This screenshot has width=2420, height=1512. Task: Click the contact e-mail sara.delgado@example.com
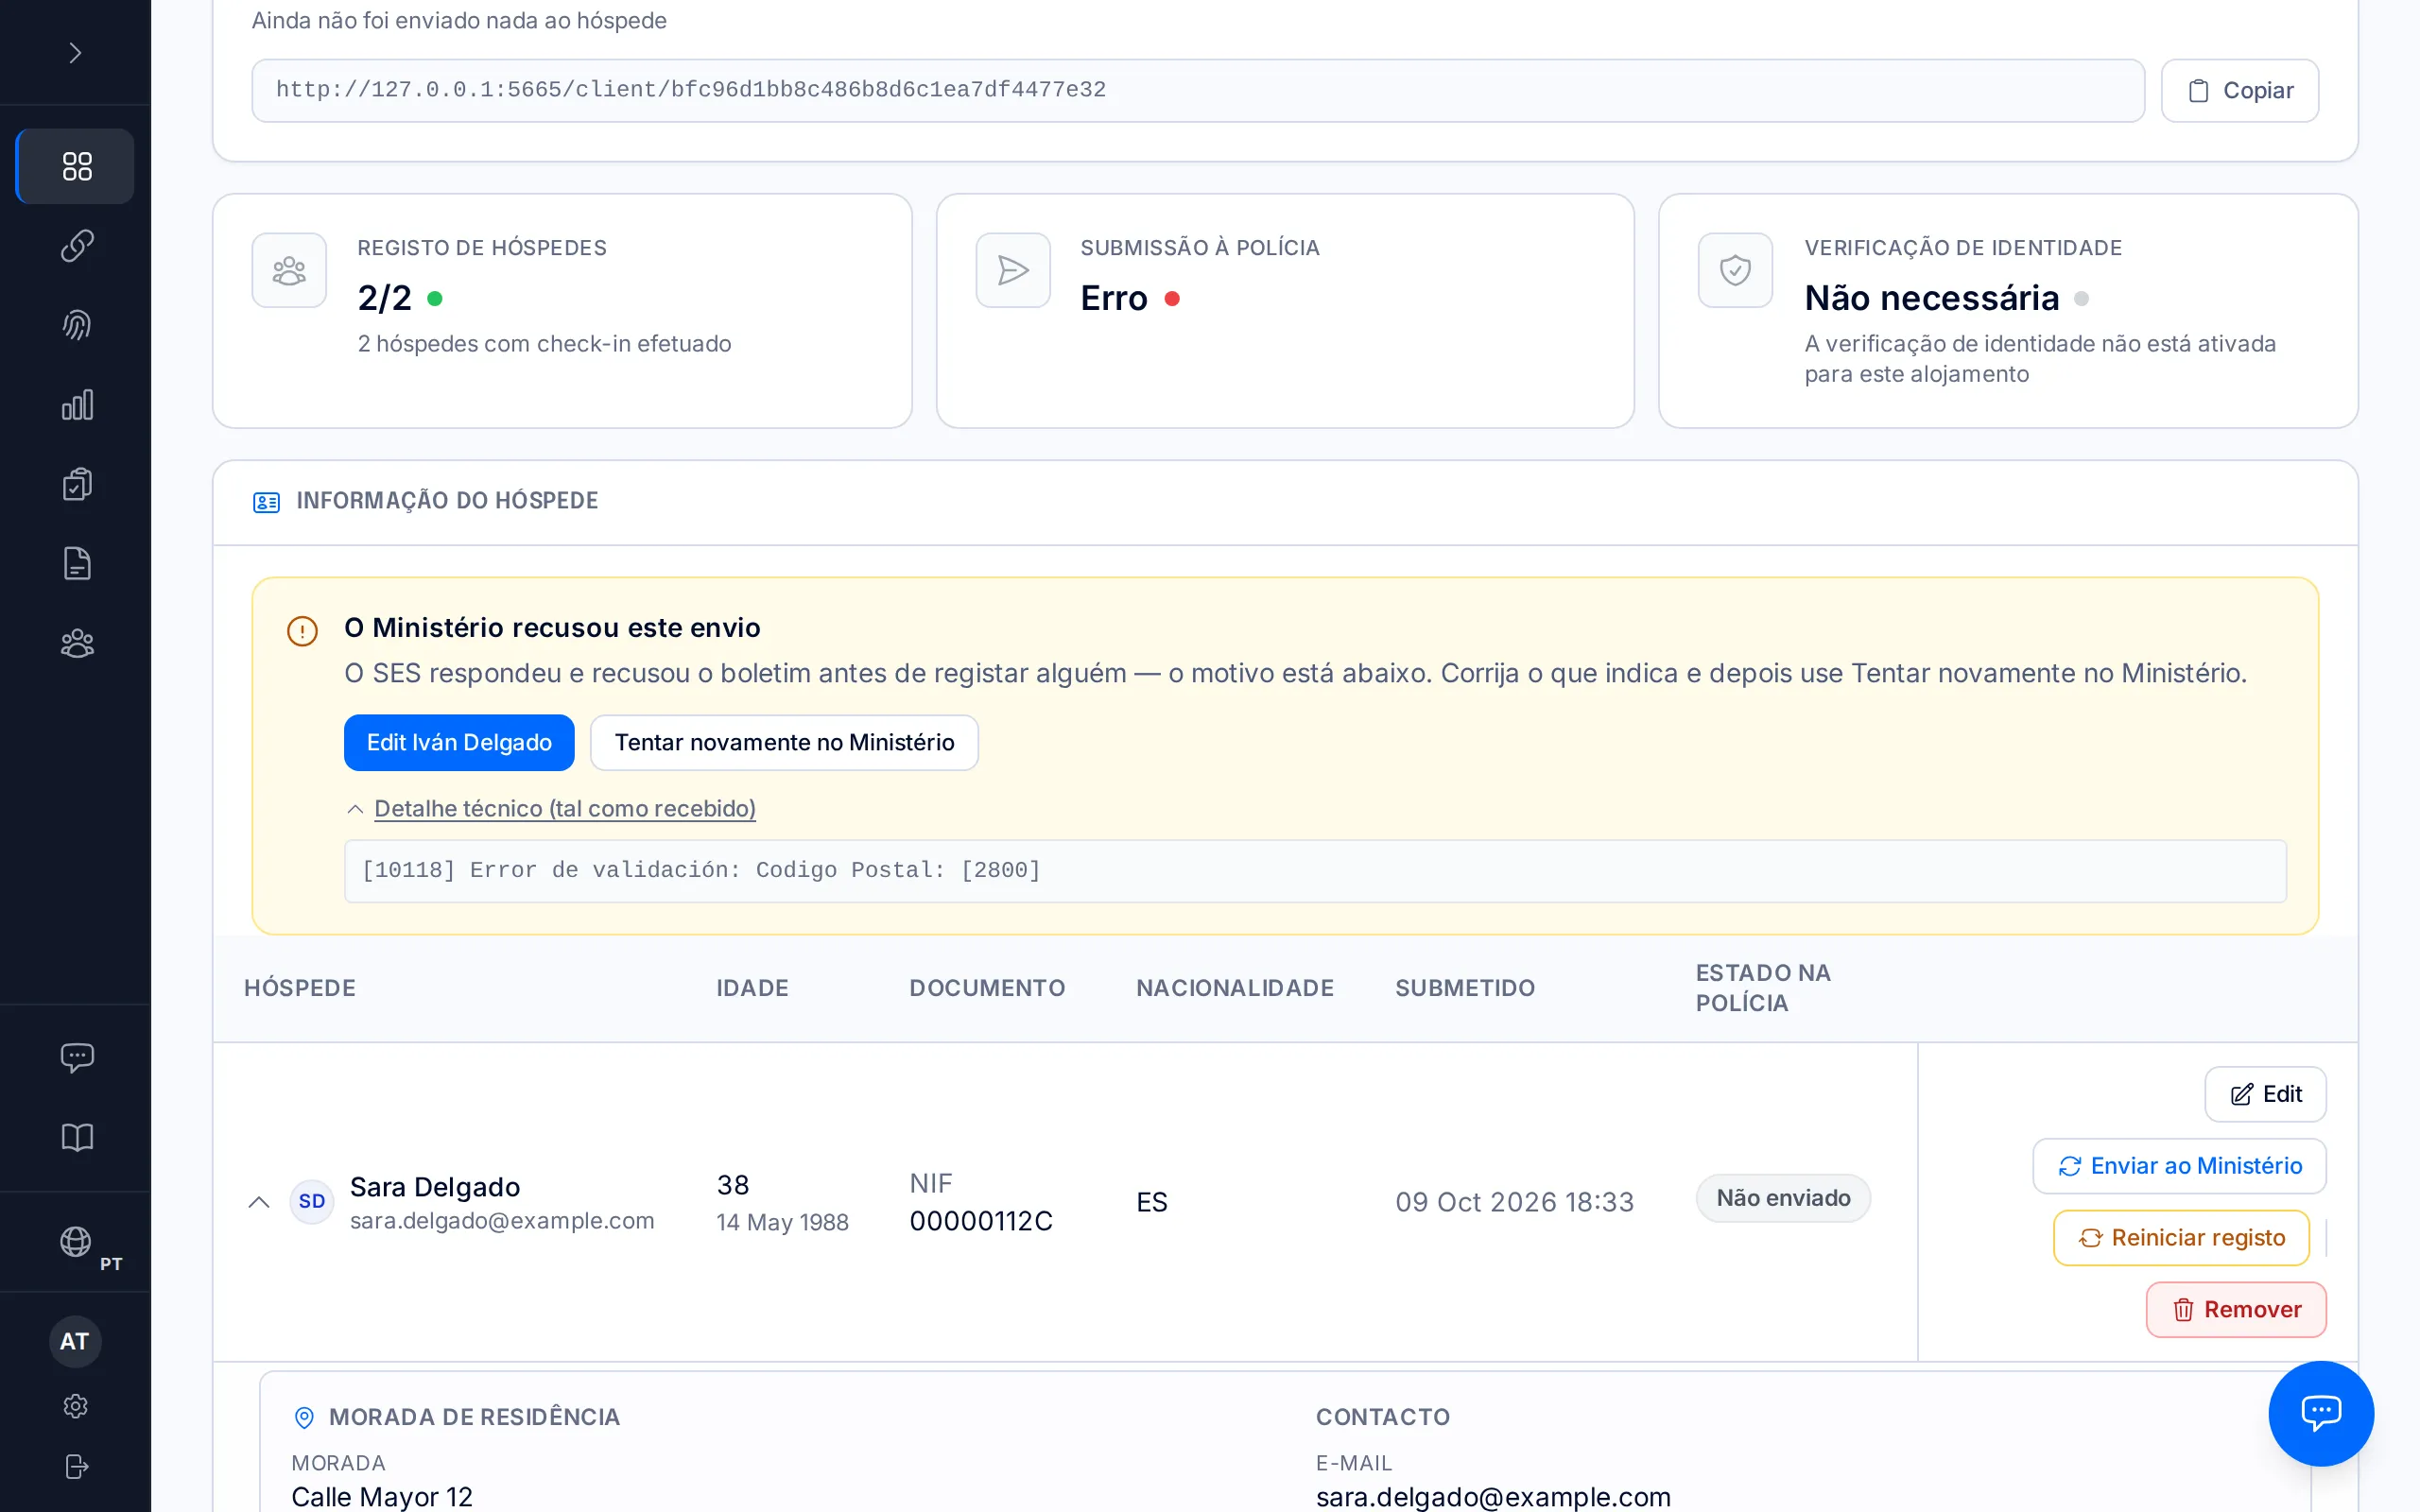pos(1493,1497)
